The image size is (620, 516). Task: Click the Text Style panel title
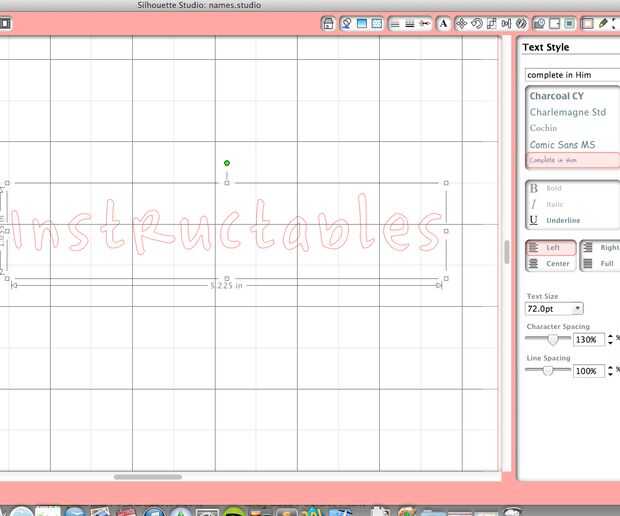546,47
